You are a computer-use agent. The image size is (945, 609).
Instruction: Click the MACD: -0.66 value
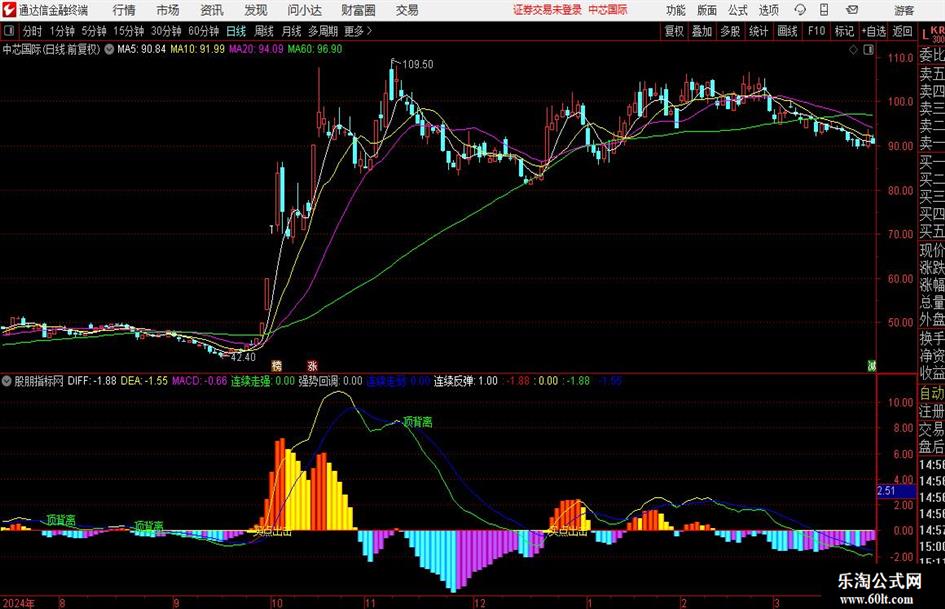[x=199, y=381]
